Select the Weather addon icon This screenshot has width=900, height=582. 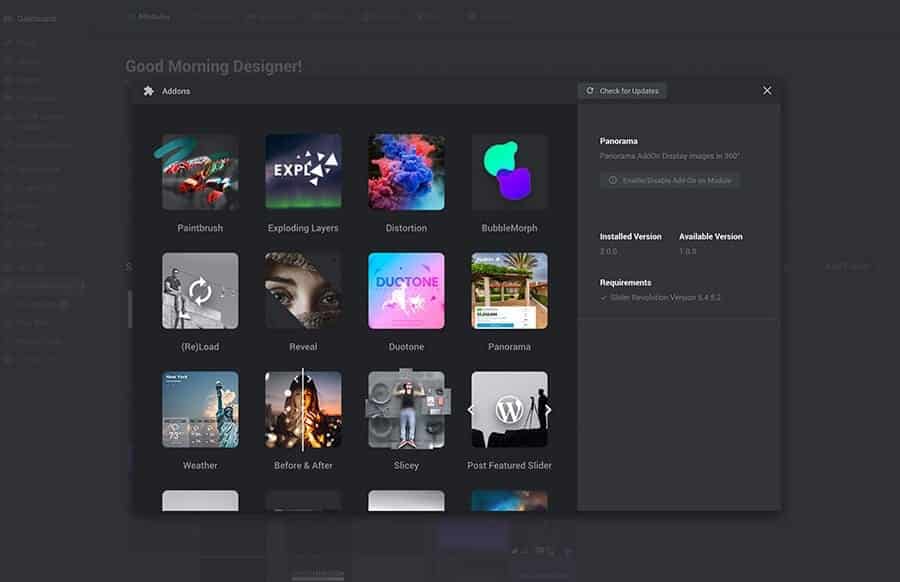pos(200,410)
